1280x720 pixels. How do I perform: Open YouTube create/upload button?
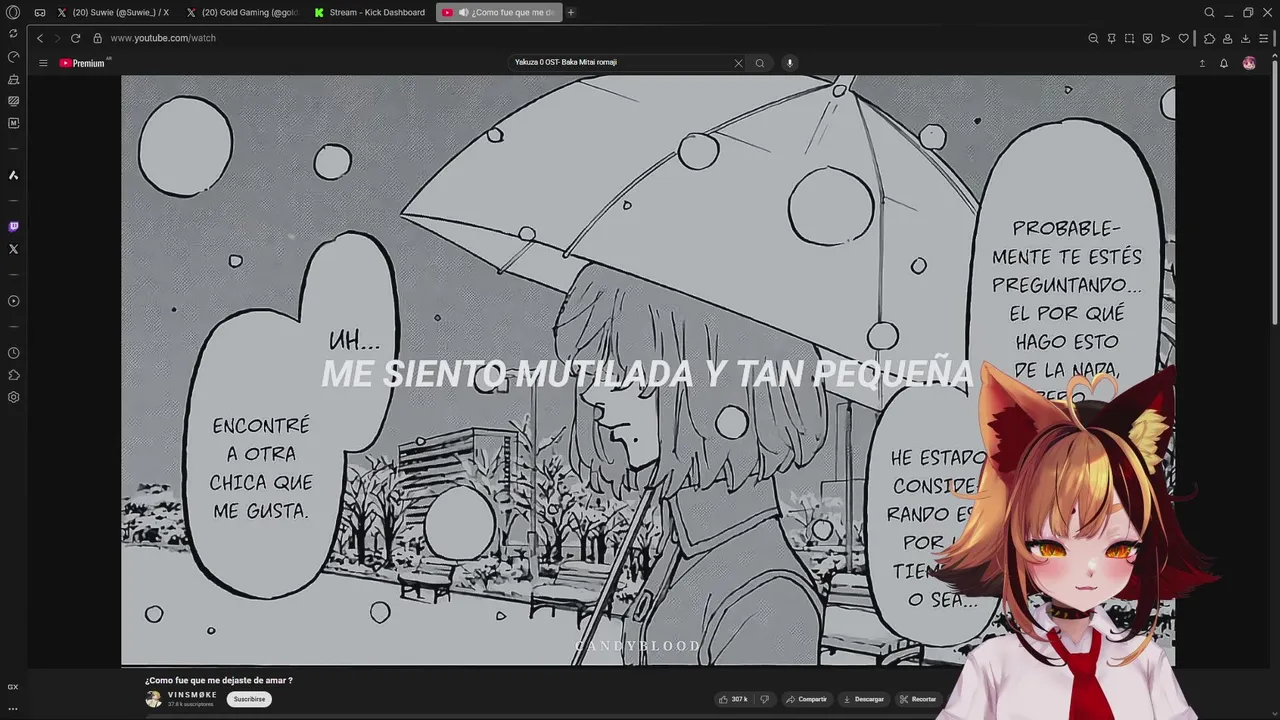1202,63
